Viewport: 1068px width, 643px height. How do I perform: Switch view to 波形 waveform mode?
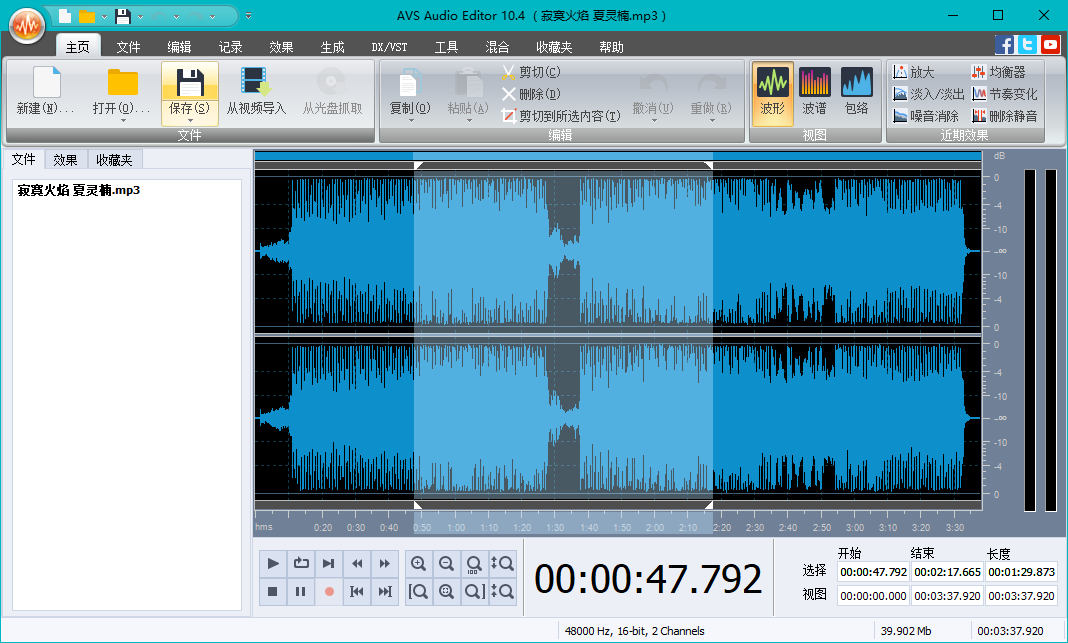(772, 92)
